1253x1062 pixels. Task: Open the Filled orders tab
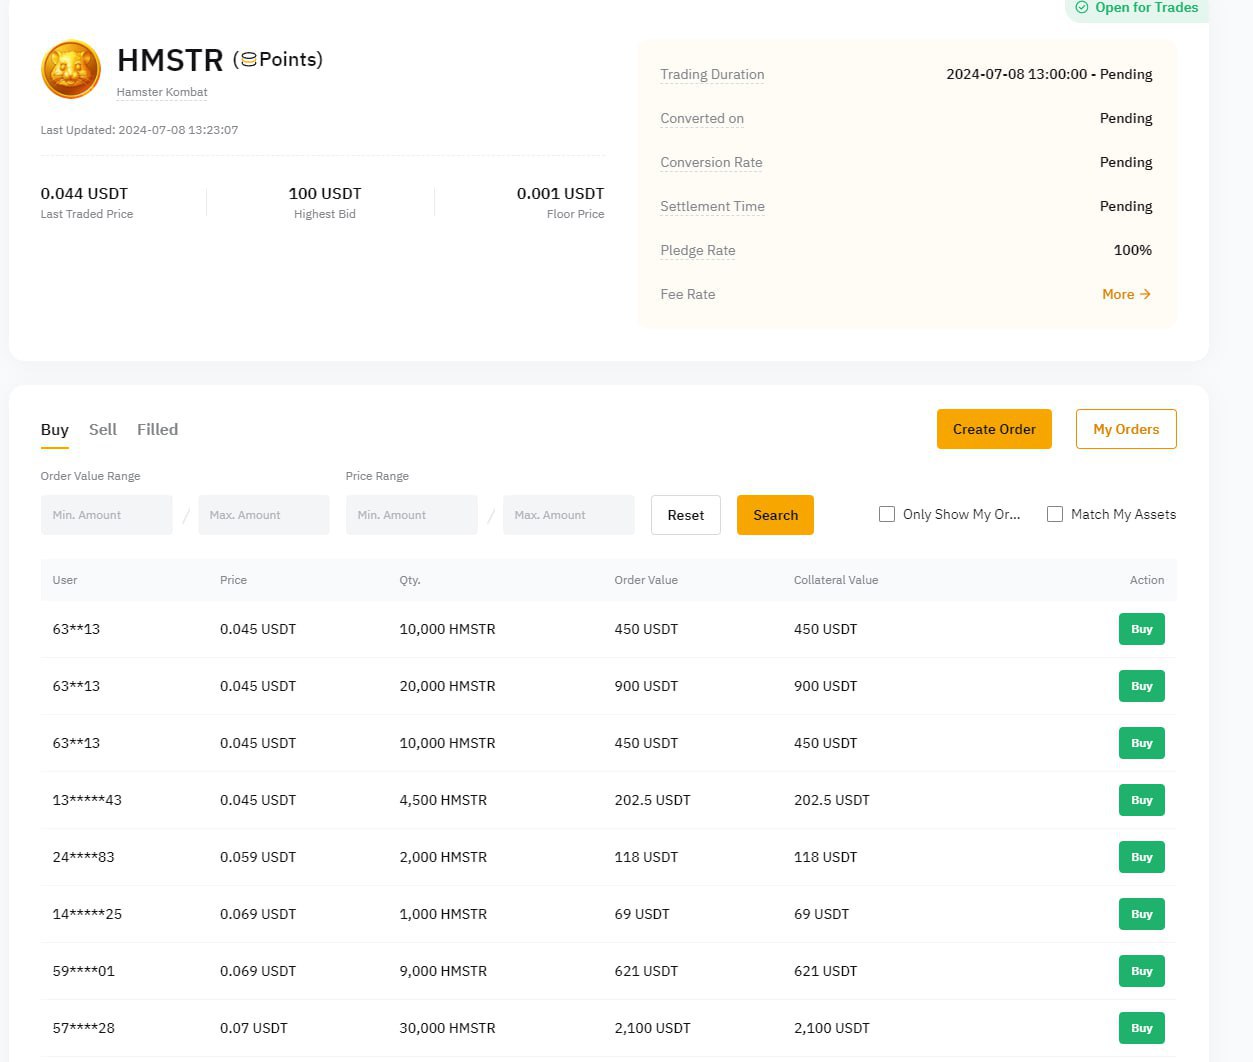pyautogui.click(x=157, y=429)
